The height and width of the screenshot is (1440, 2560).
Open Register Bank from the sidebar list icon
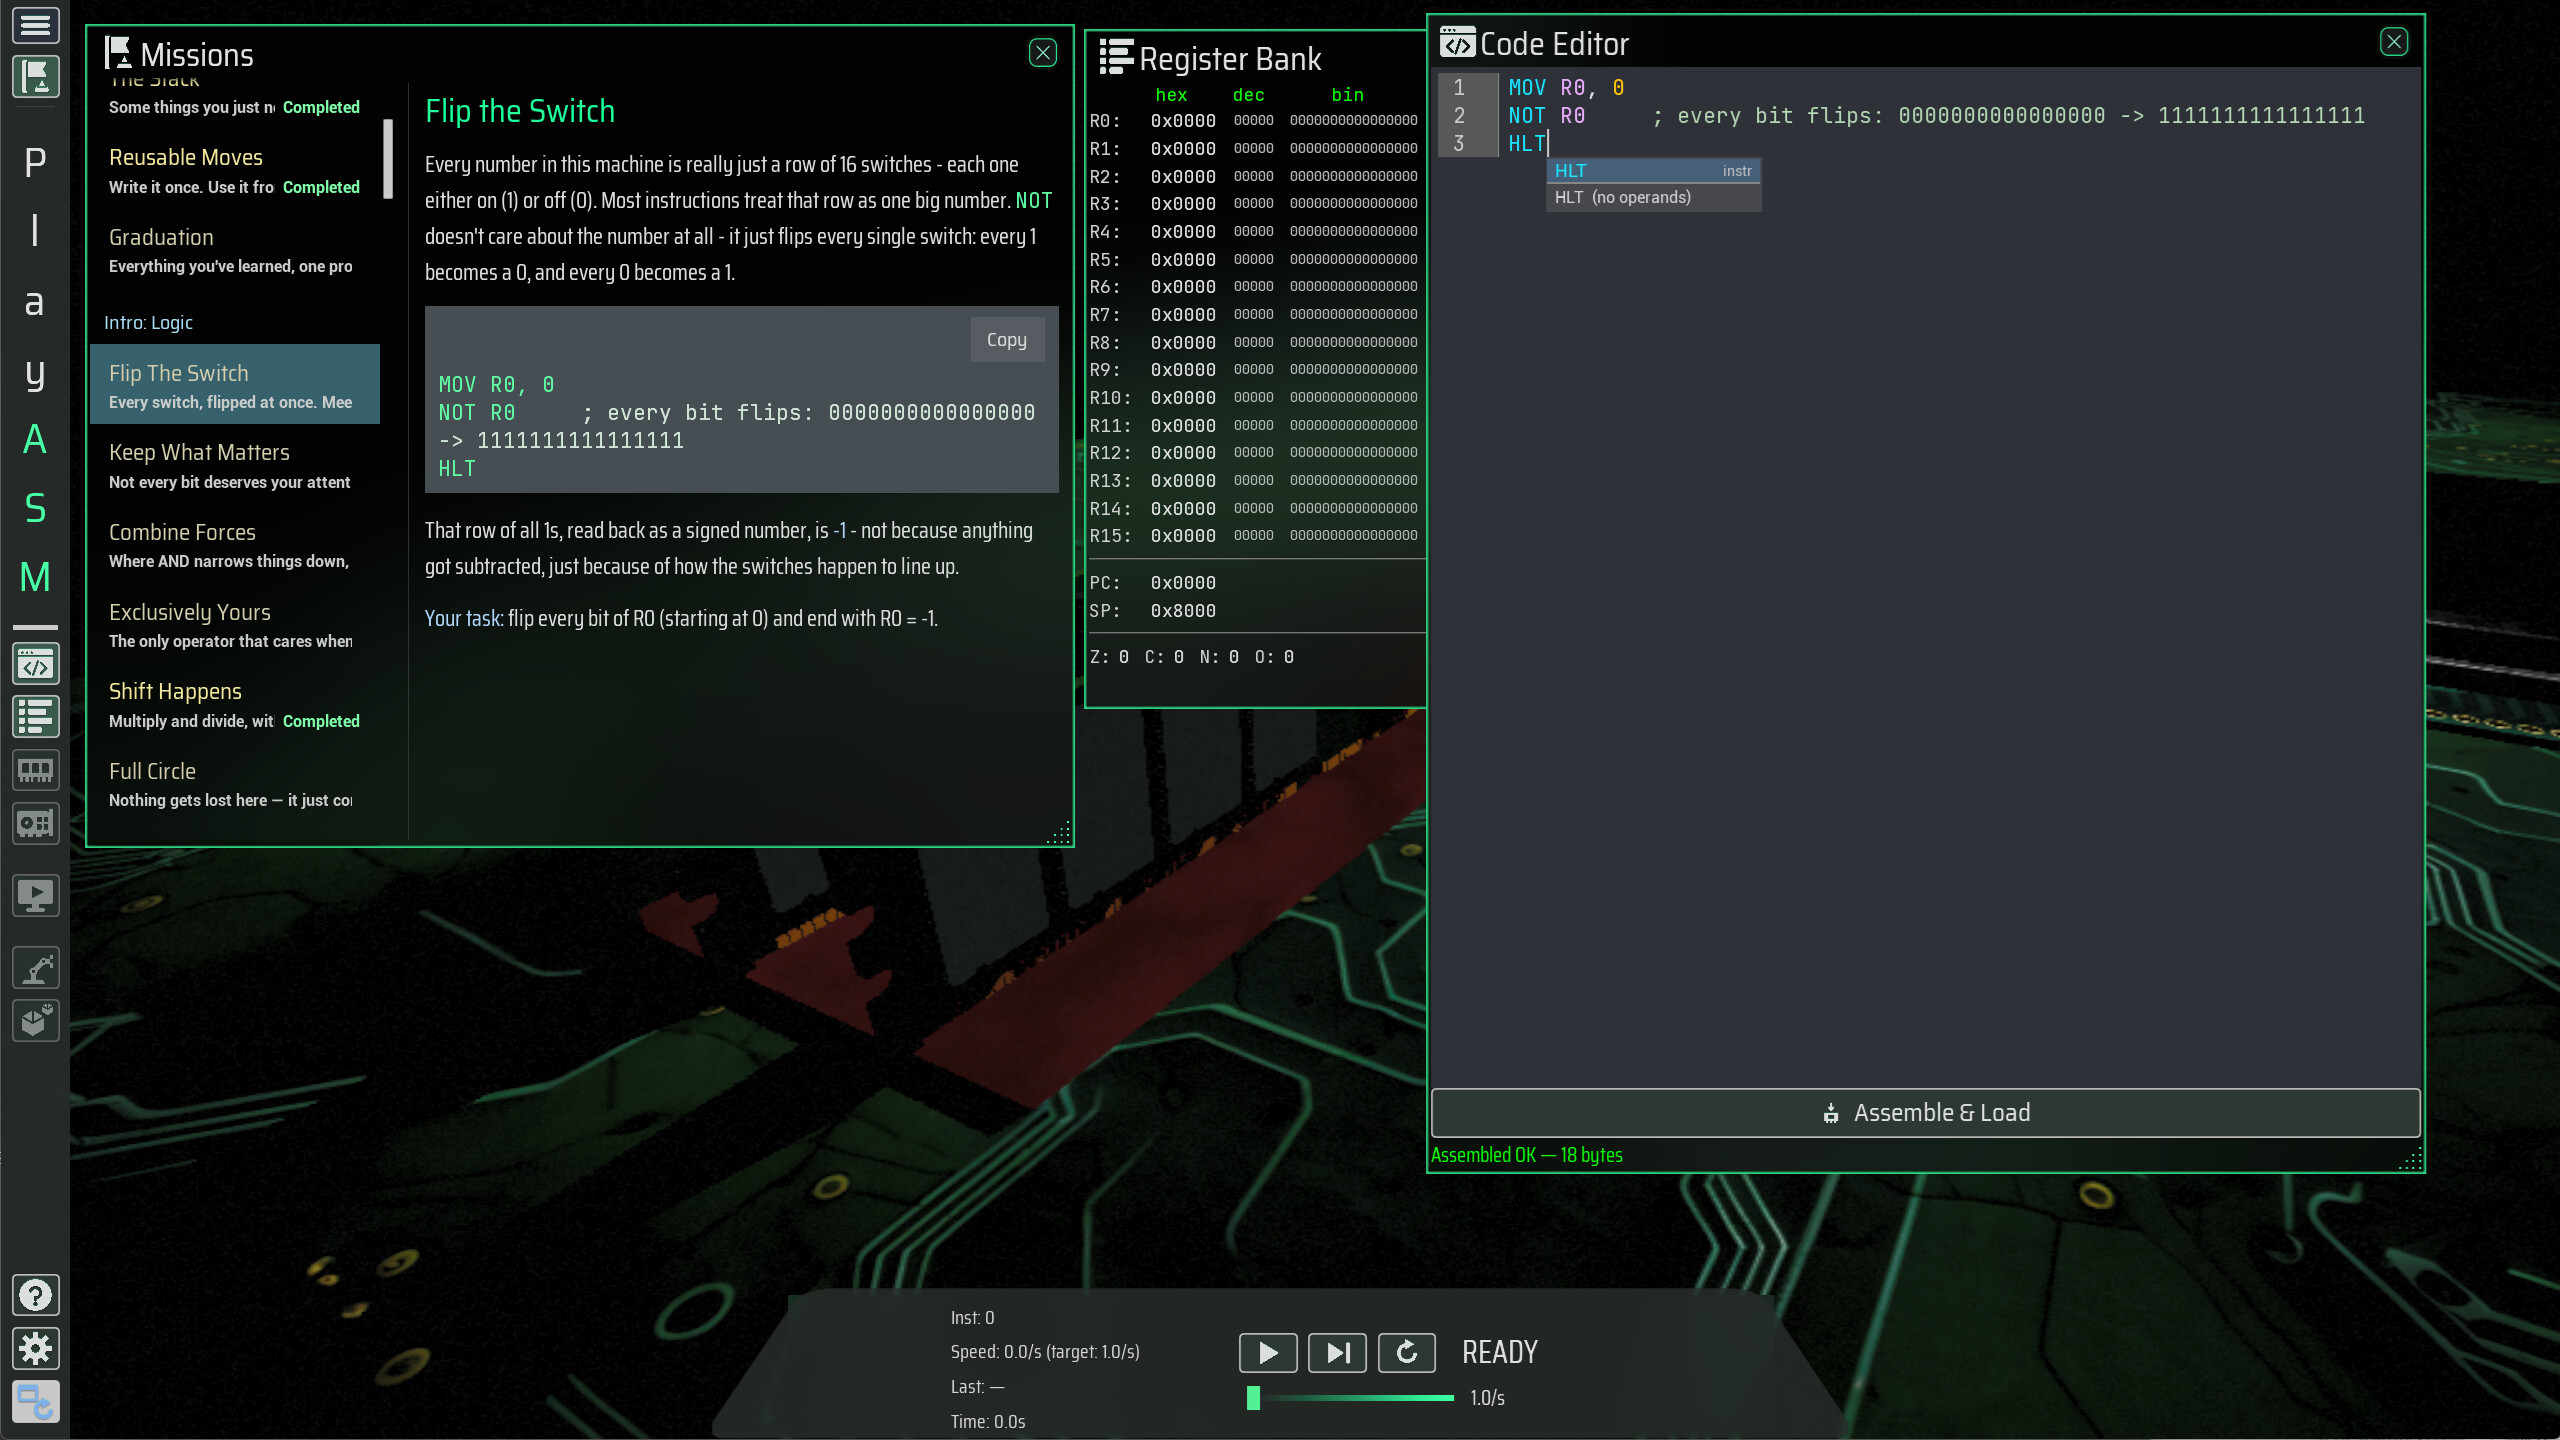(35, 717)
